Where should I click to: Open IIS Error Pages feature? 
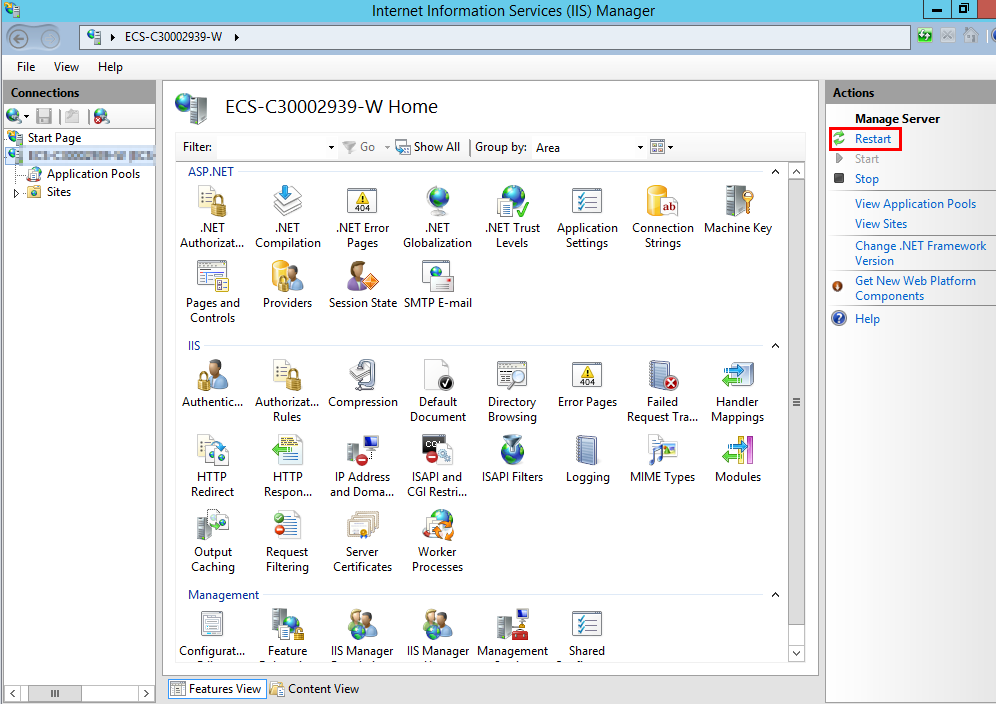[587, 384]
